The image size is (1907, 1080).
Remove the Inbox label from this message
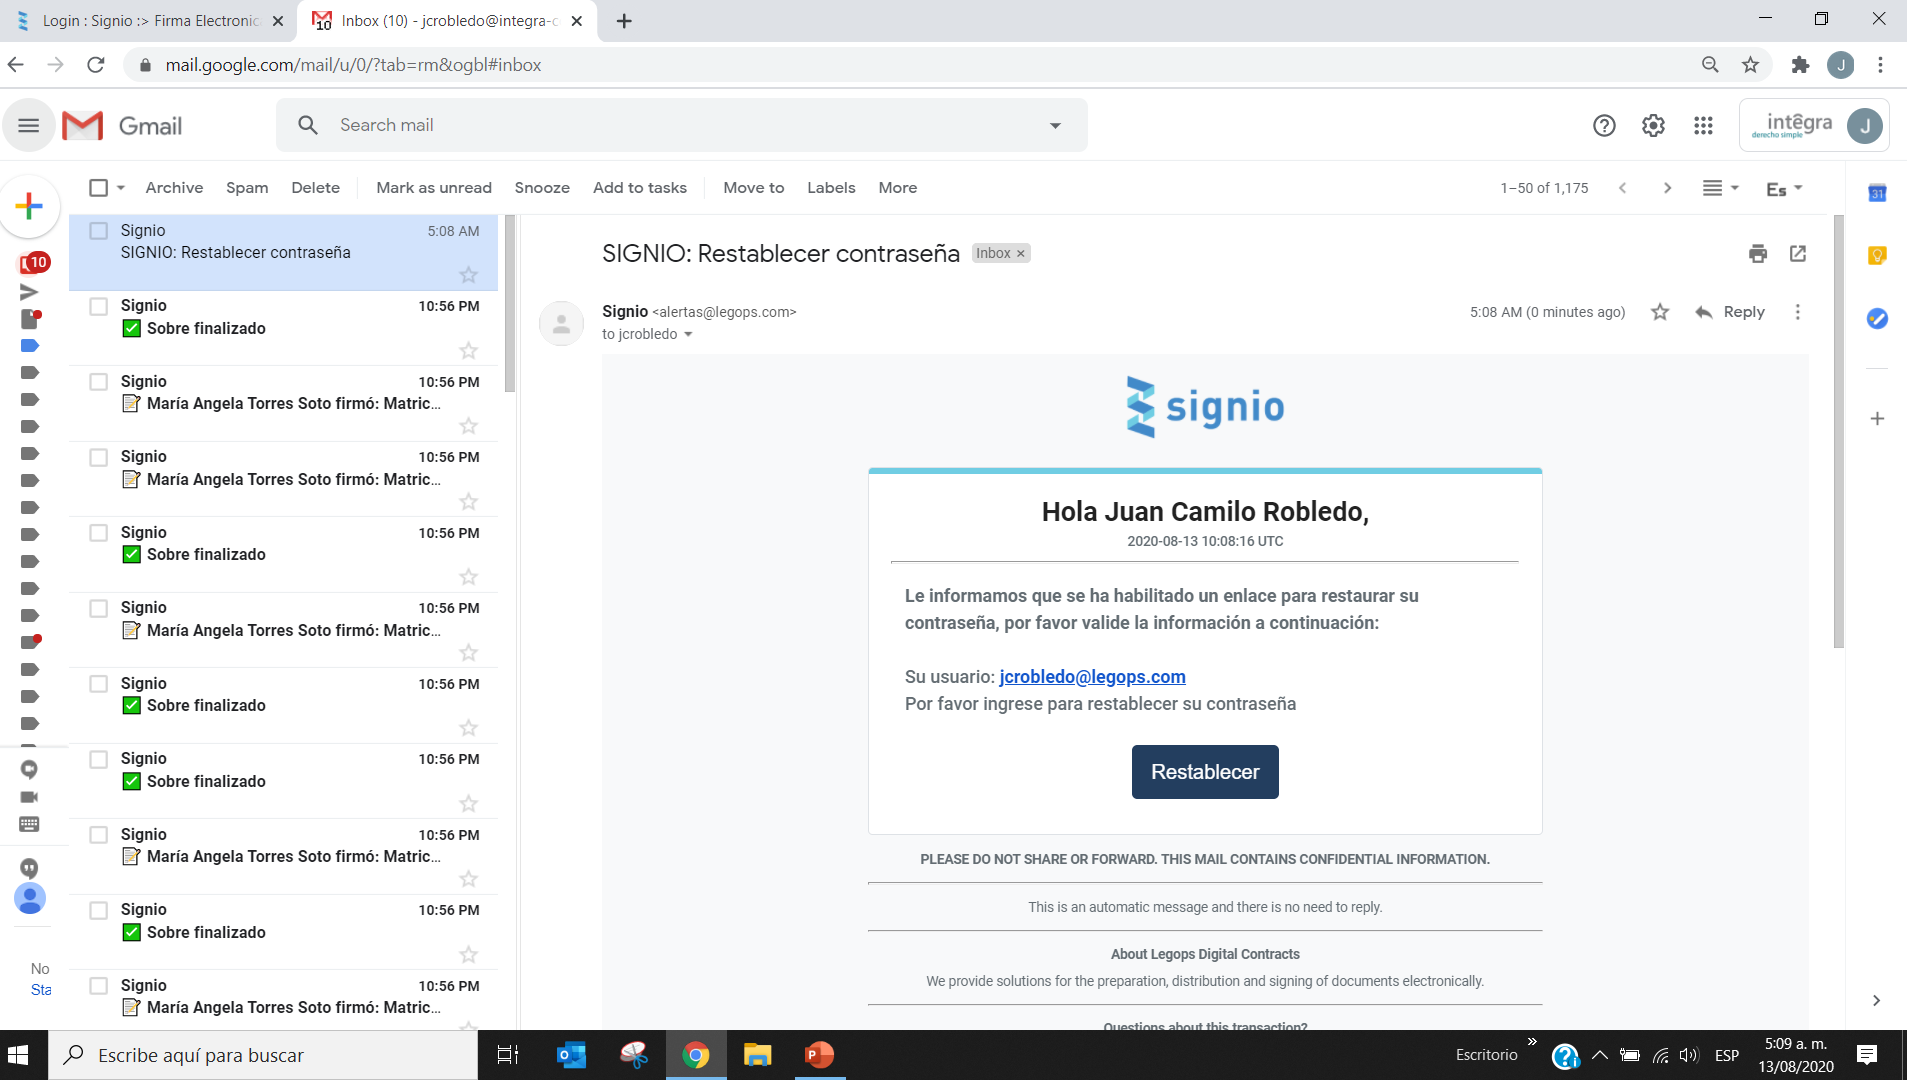1020,254
